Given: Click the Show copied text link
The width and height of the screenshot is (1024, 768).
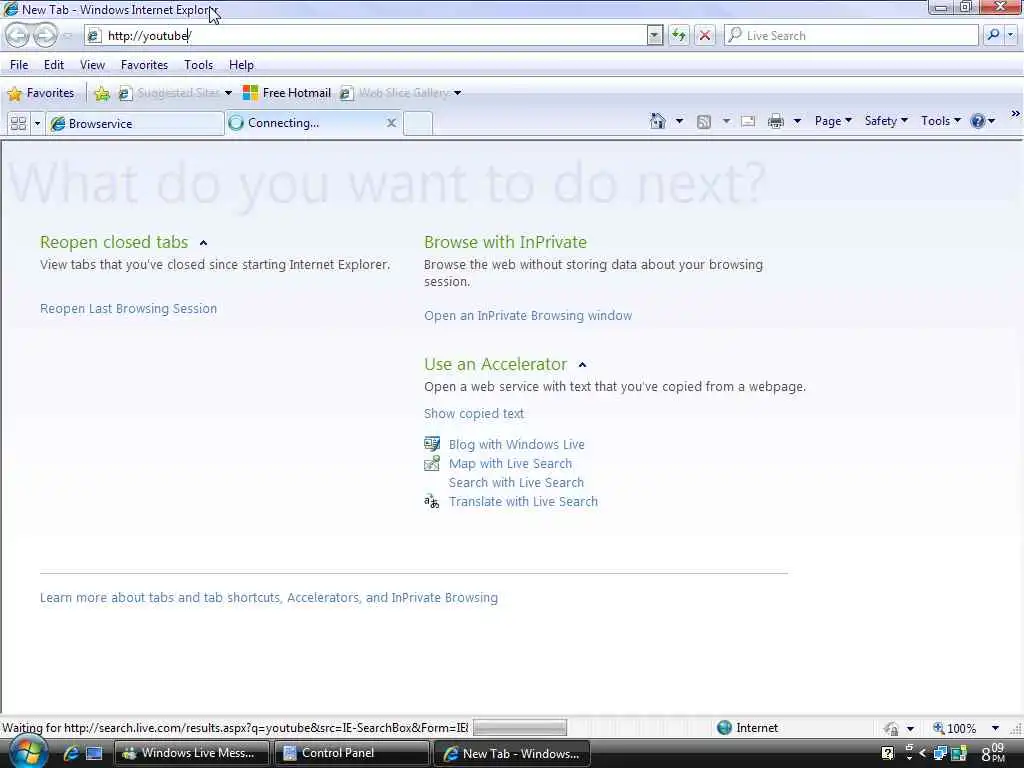Looking at the screenshot, I should 473,413.
